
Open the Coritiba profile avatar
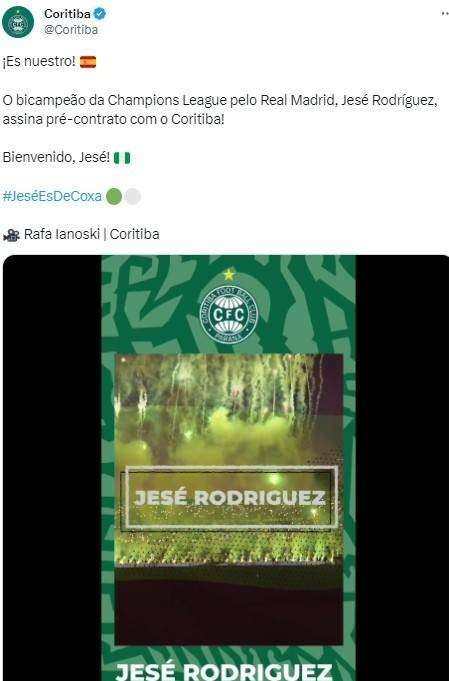click(x=18, y=22)
